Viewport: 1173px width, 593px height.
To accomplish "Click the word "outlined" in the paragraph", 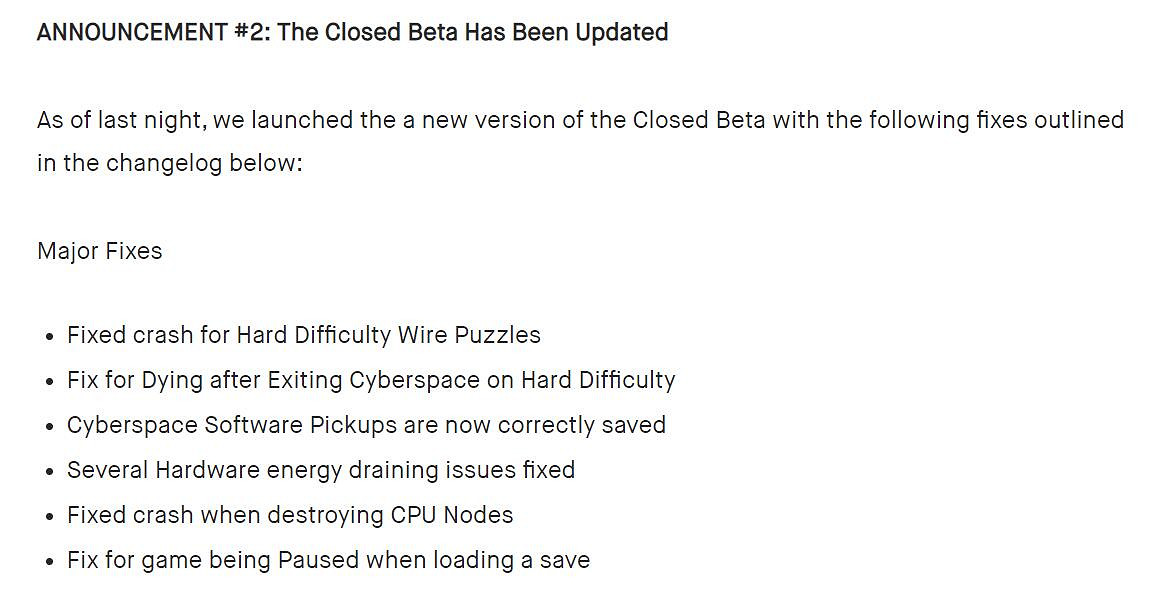I will coord(1074,120).
